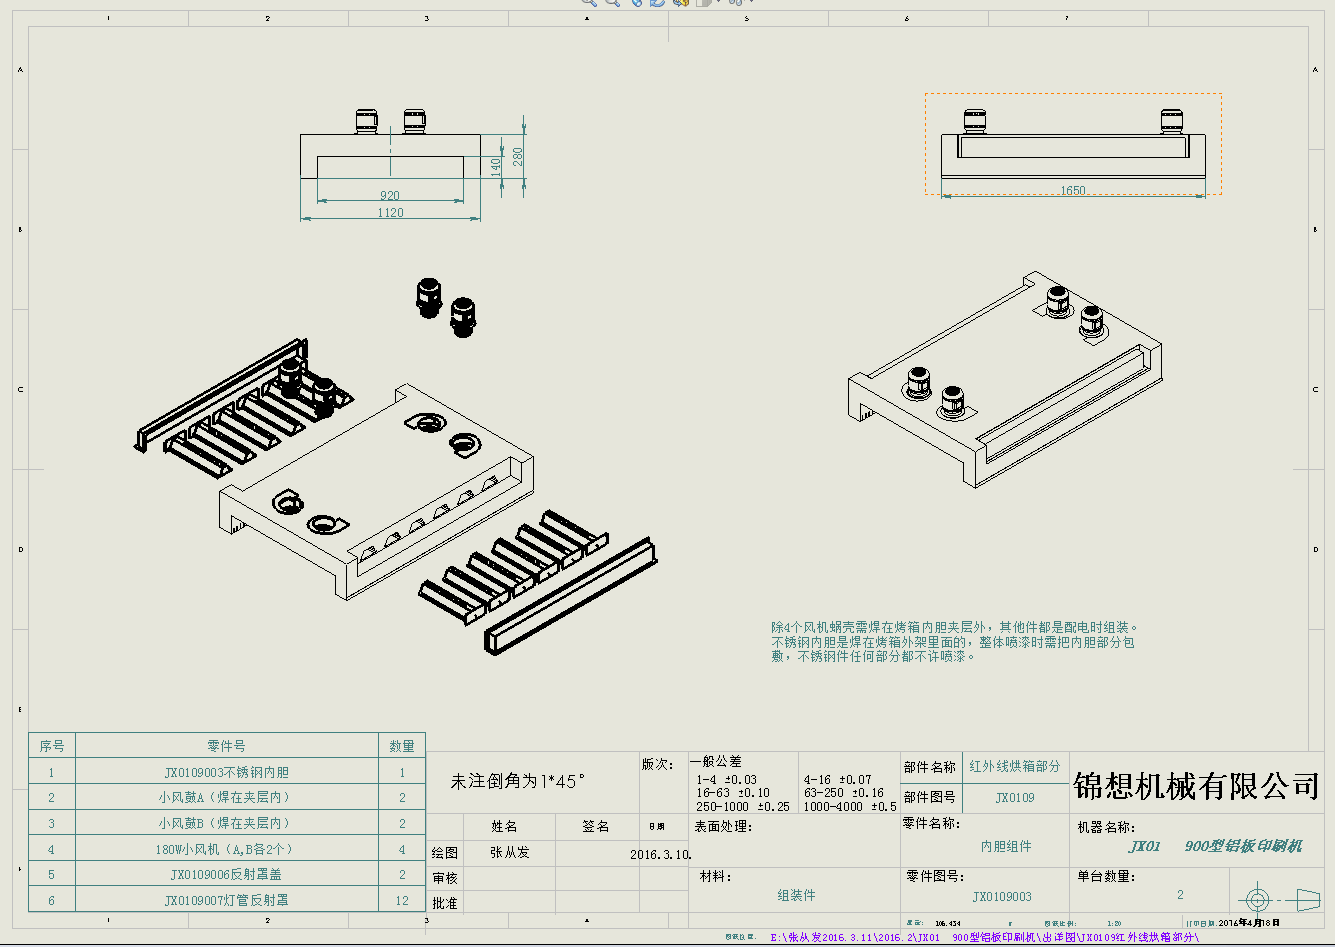Viewport: 1335px width, 947px height.
Task: Select BOM cell JX0109007灯管反射罩
Action: [227, 900]
